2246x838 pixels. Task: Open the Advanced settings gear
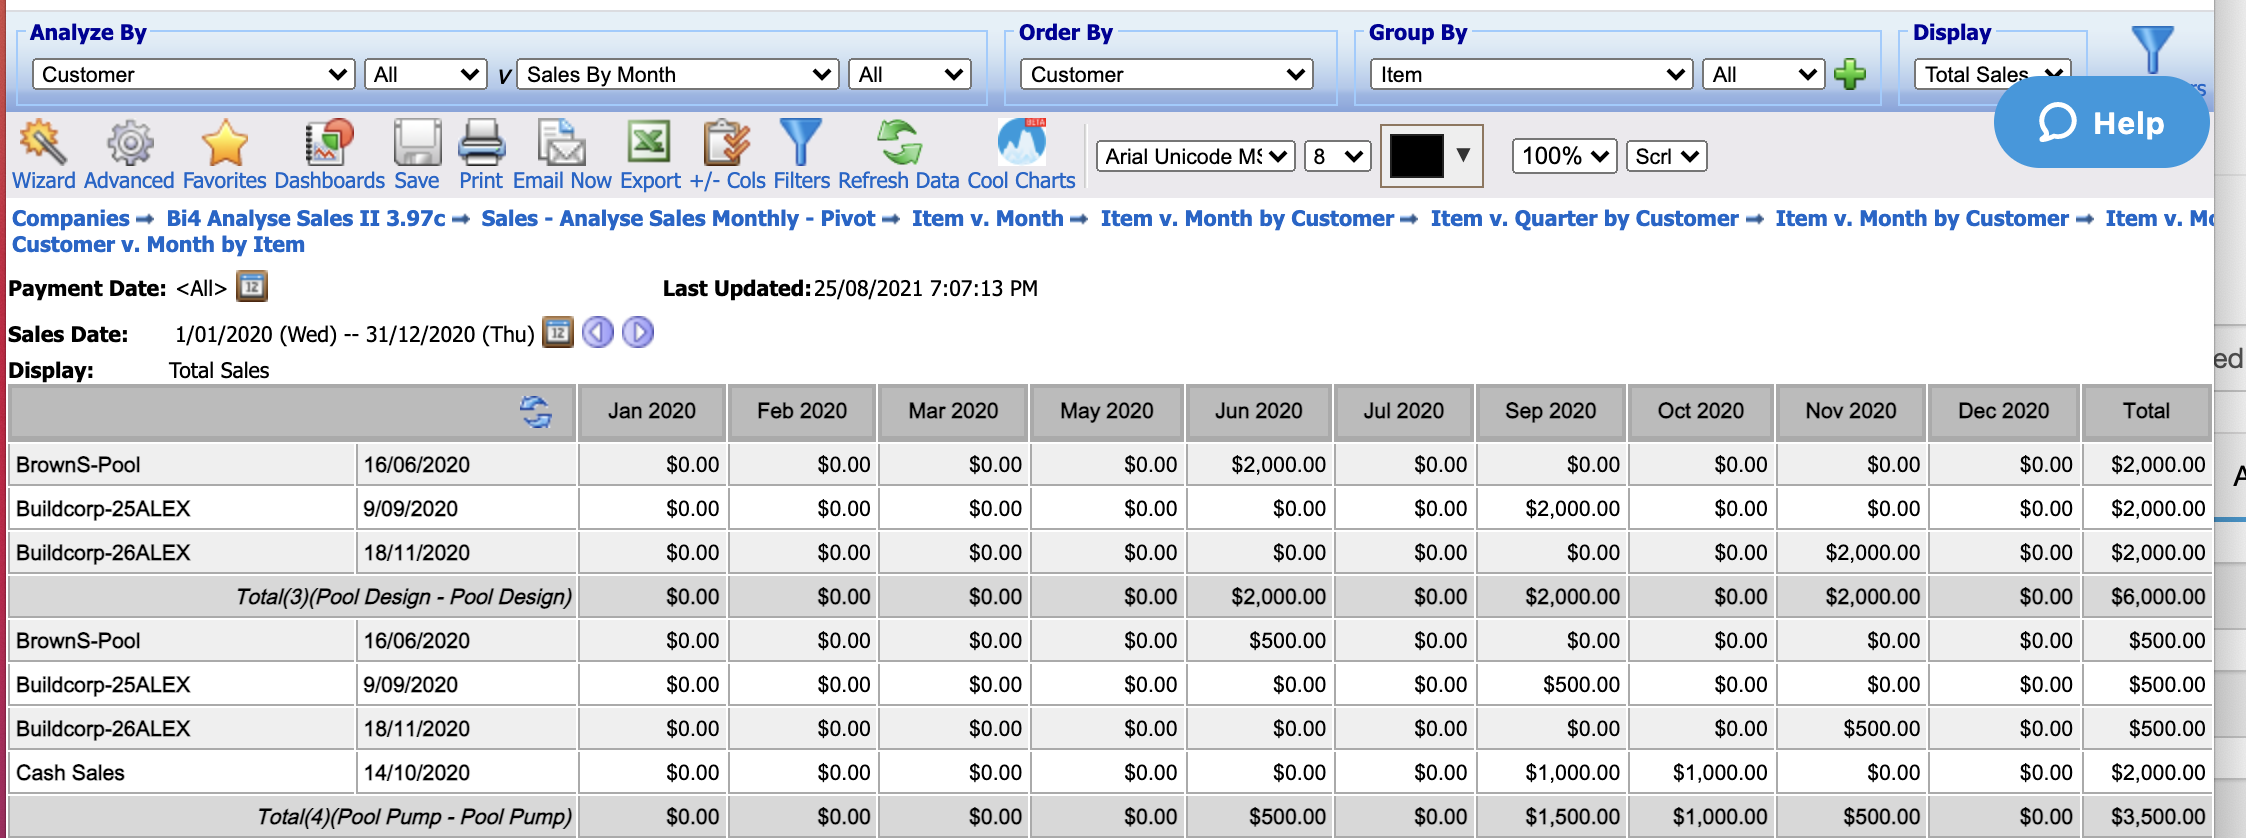129,155
